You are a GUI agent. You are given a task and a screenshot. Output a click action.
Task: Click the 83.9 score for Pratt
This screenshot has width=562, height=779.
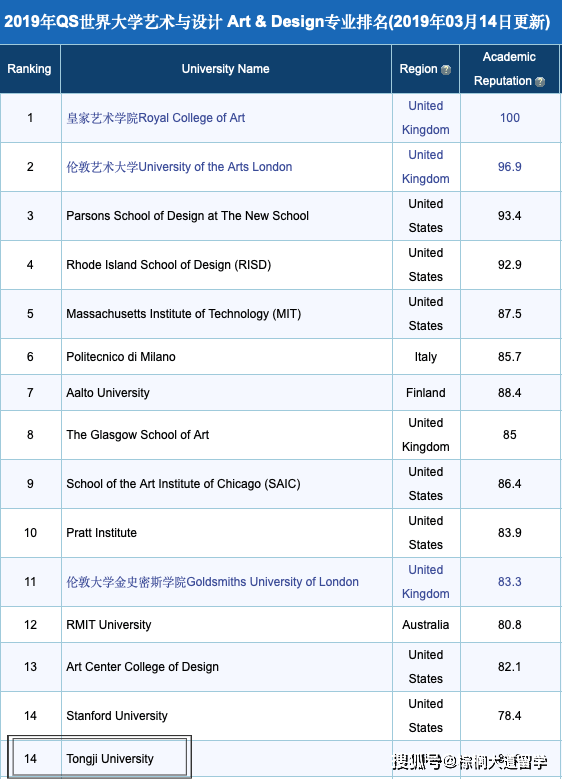coord(509,533)
